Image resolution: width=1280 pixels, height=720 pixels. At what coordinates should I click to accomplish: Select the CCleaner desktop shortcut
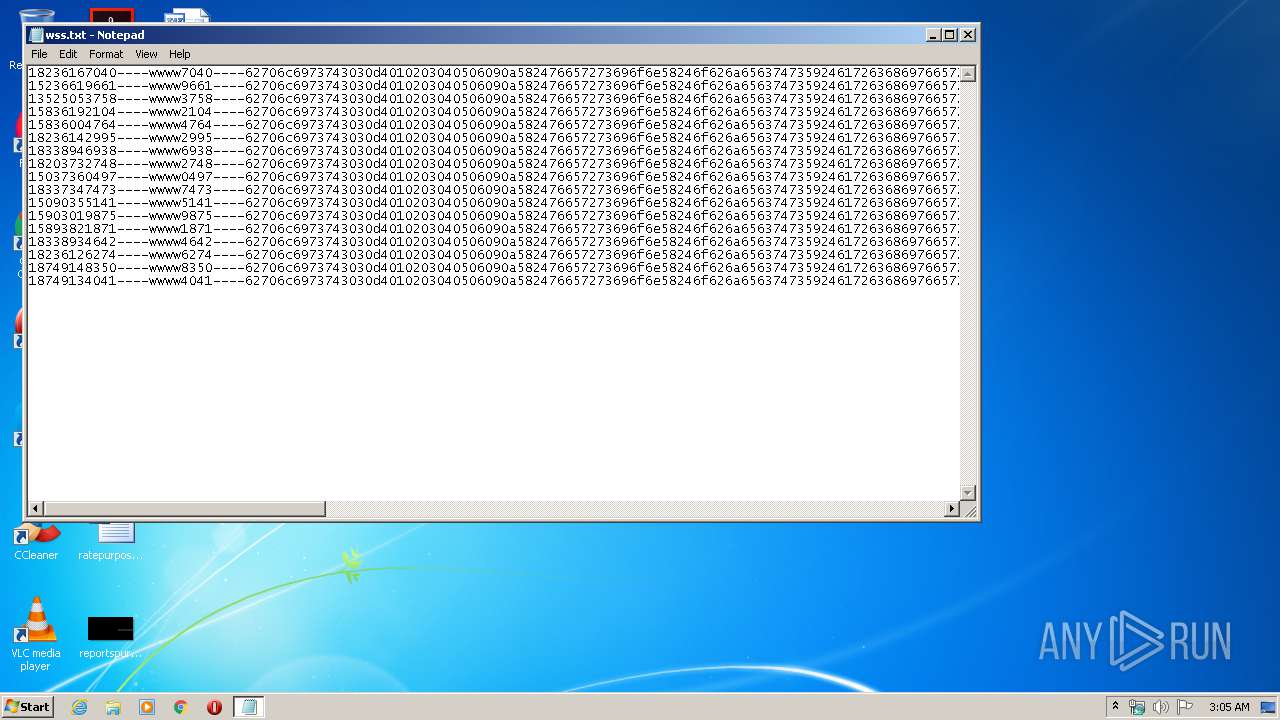36,541
